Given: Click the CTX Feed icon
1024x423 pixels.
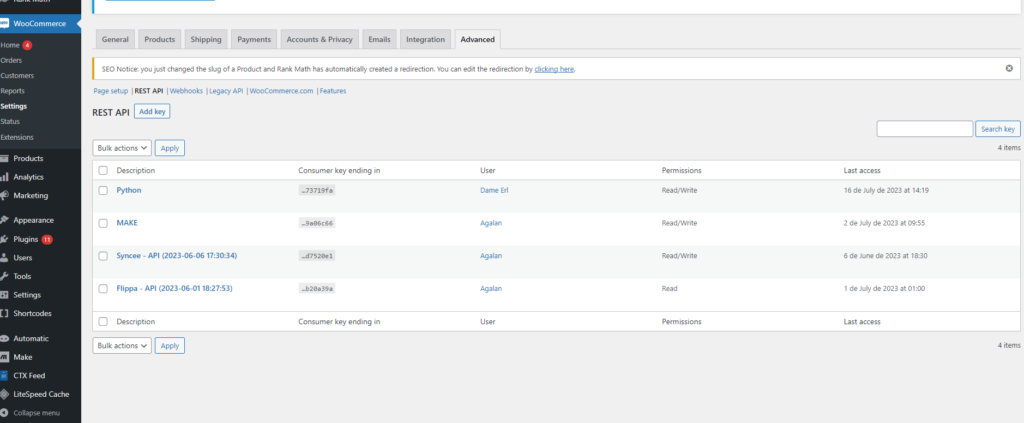Looking at the screenshot, I should (4, 376).
